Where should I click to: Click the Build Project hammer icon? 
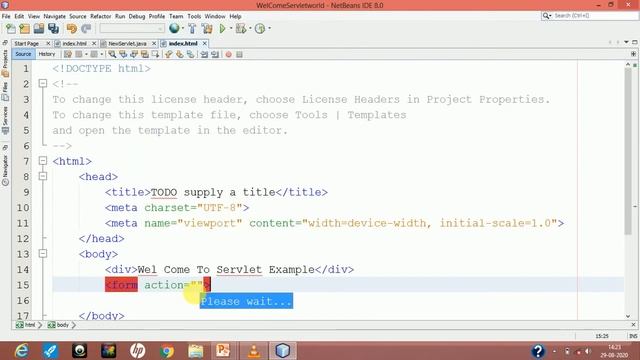pyautogui.click(x=192, y=29)
